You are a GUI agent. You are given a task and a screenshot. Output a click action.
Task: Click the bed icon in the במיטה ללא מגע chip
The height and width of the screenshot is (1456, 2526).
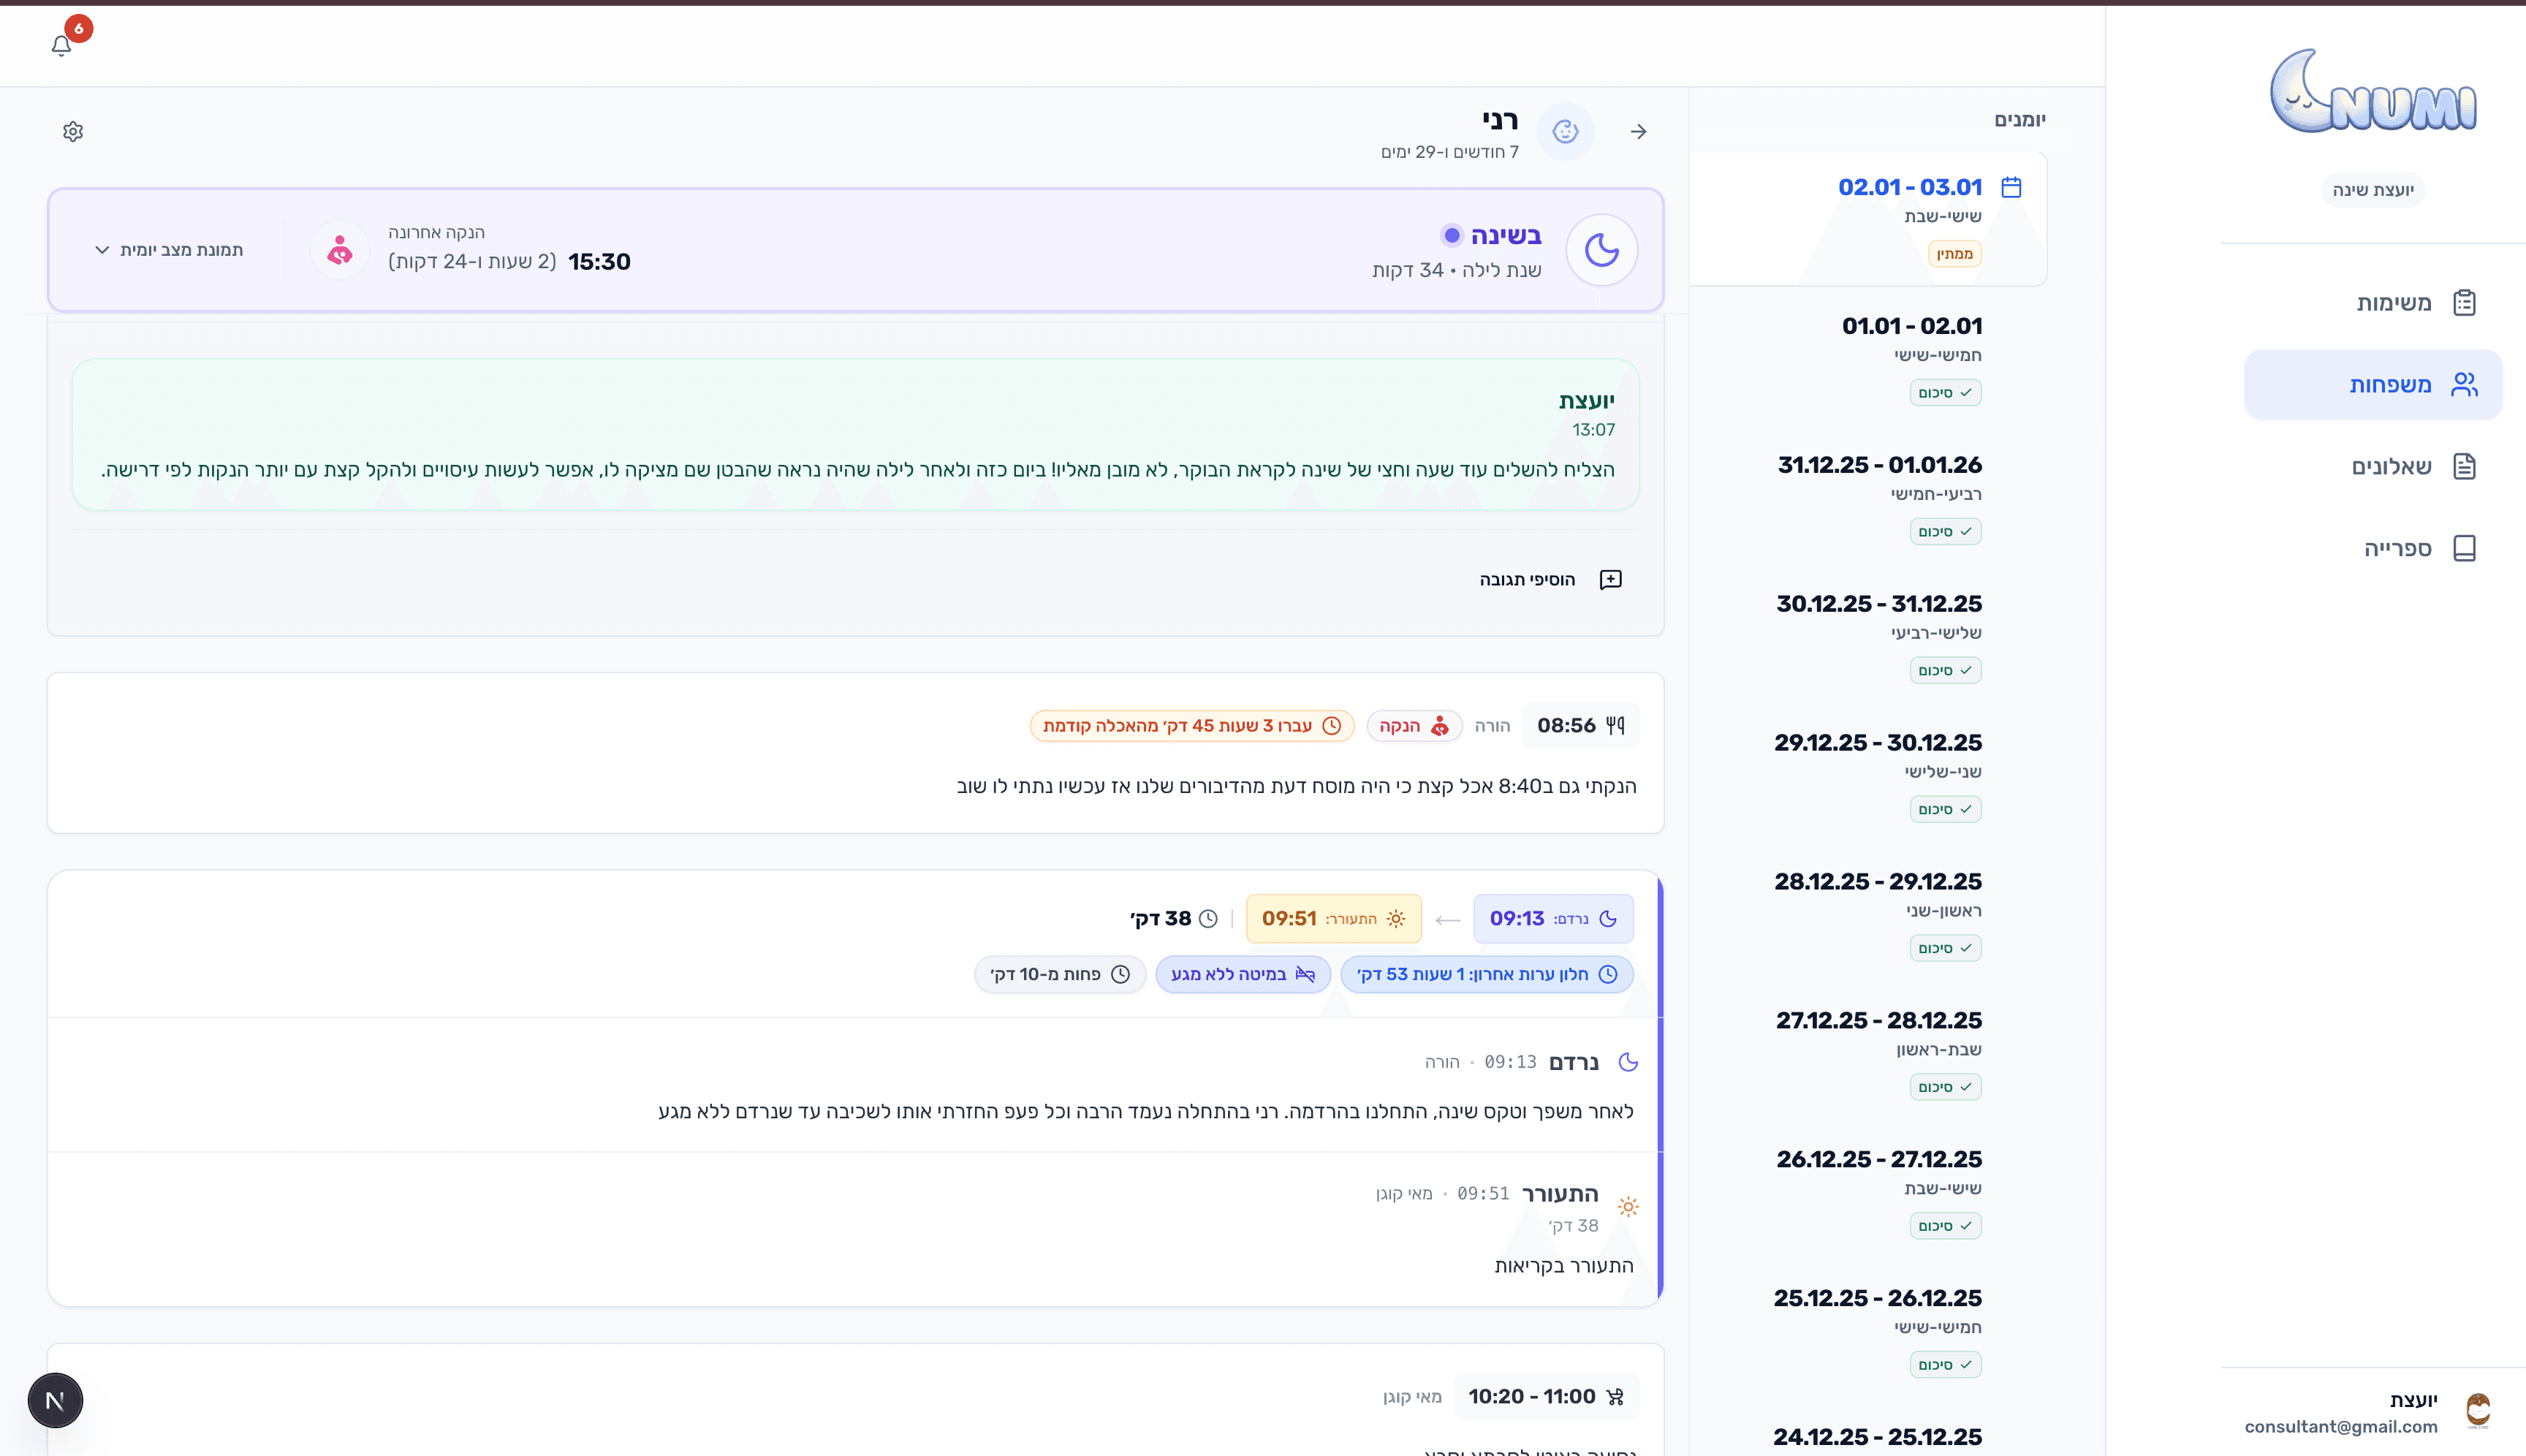tap(1305, 974)
